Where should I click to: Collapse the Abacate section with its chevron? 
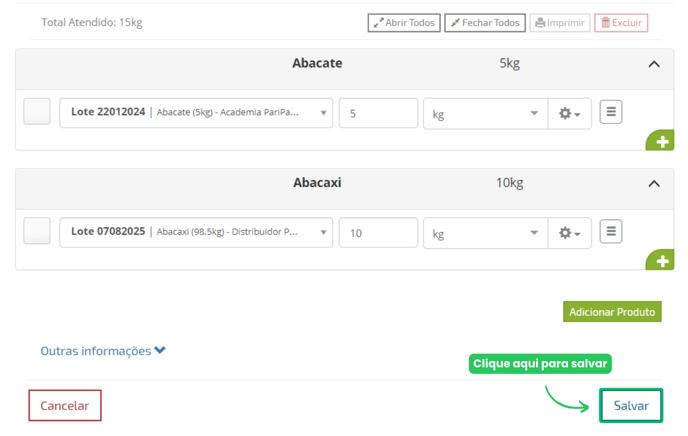tap(654, 64)
